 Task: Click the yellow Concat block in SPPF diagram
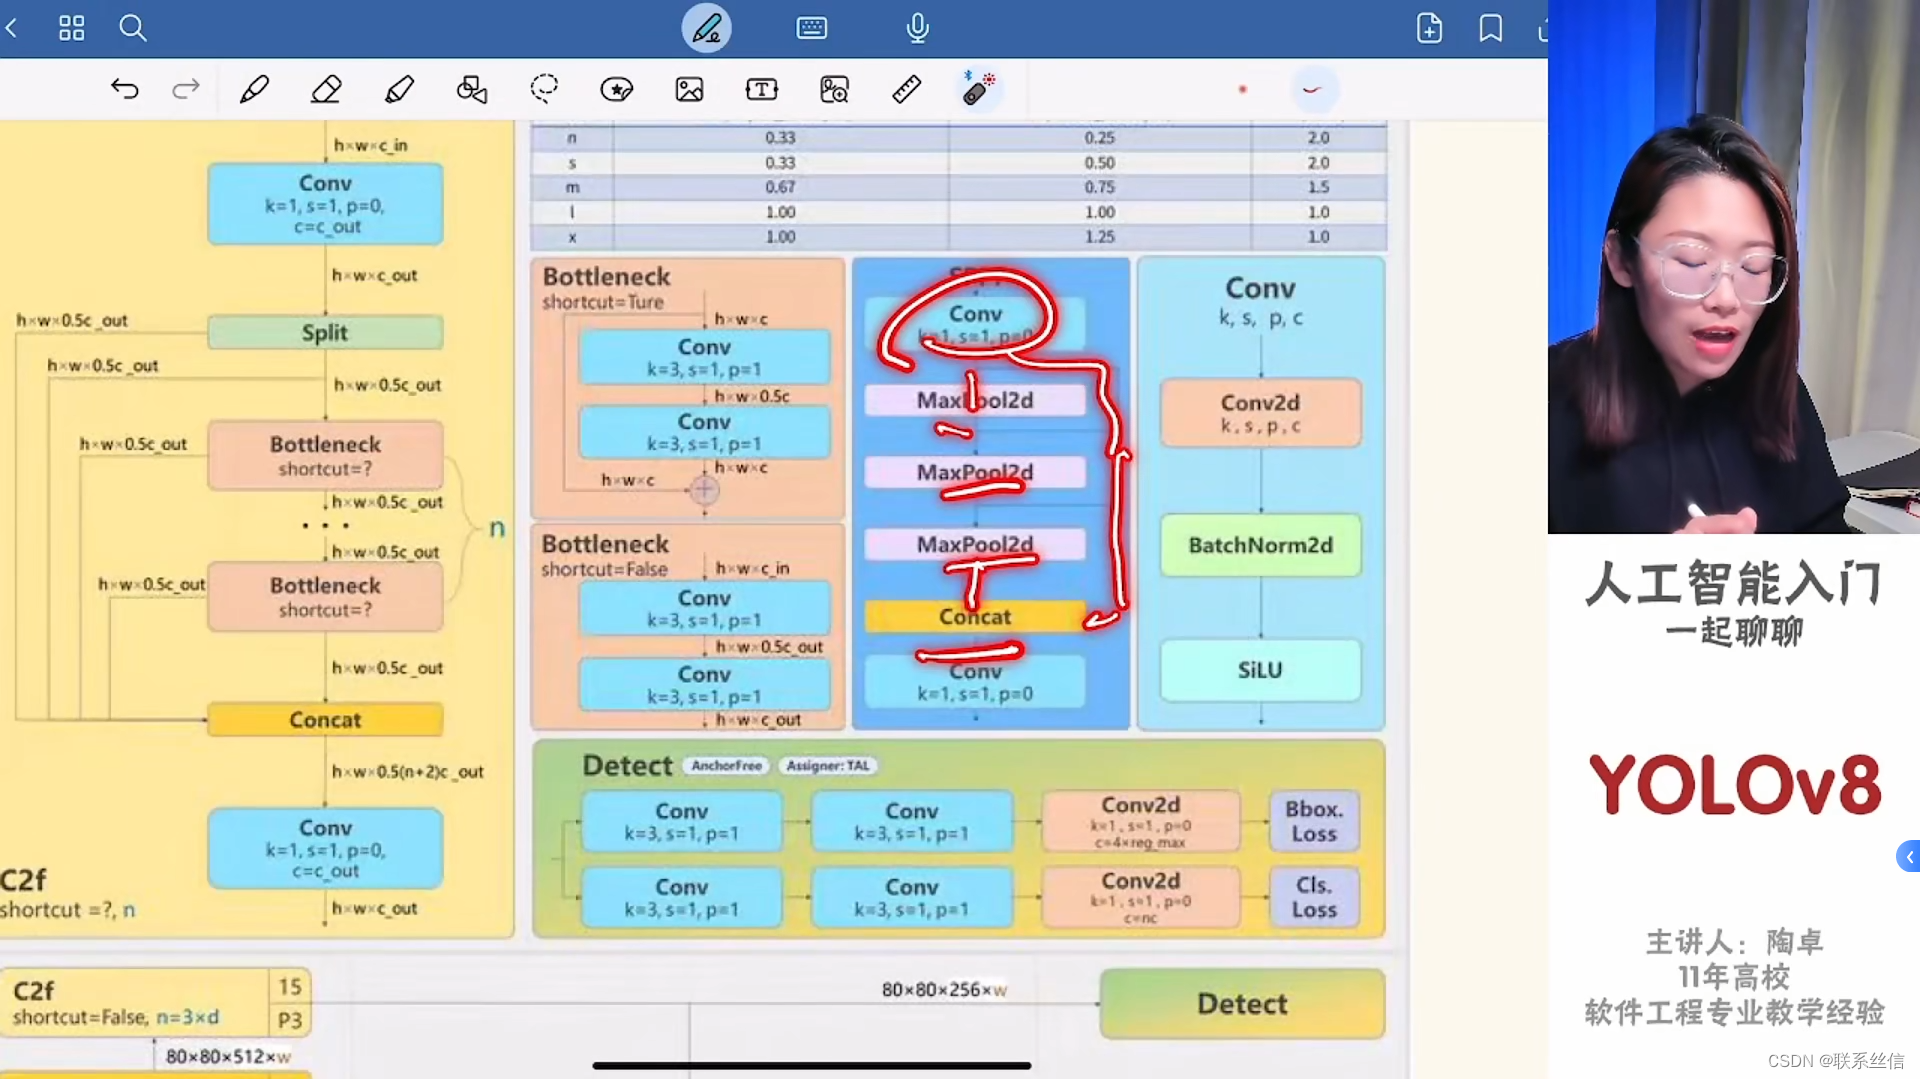tap(975, 616)
